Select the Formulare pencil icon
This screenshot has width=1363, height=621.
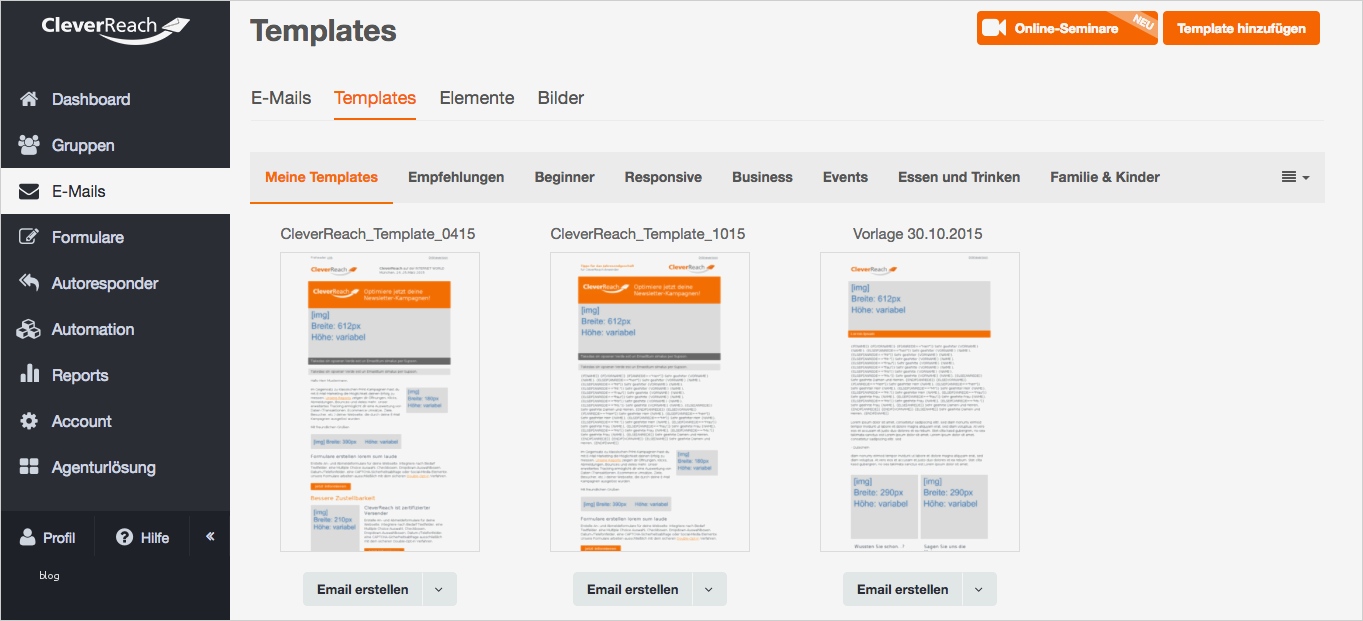[28, 237]
